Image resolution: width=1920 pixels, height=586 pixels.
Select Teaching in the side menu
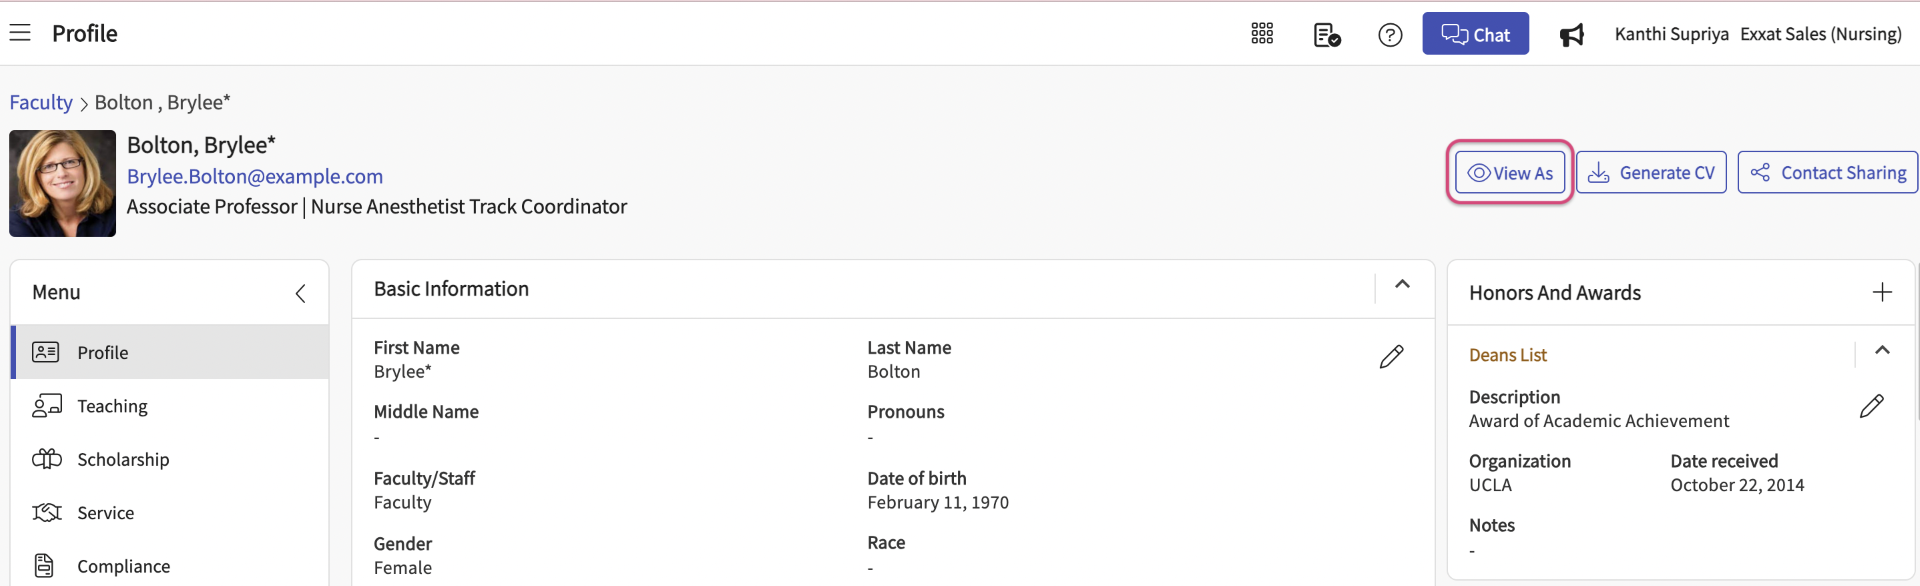(112, 406)
